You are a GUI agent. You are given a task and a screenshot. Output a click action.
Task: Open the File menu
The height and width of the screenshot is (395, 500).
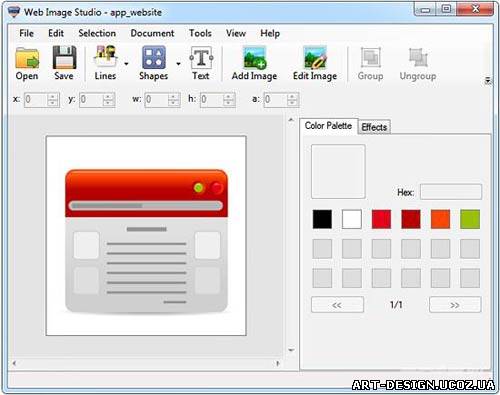pyautogui.click(x=26, y=33)
